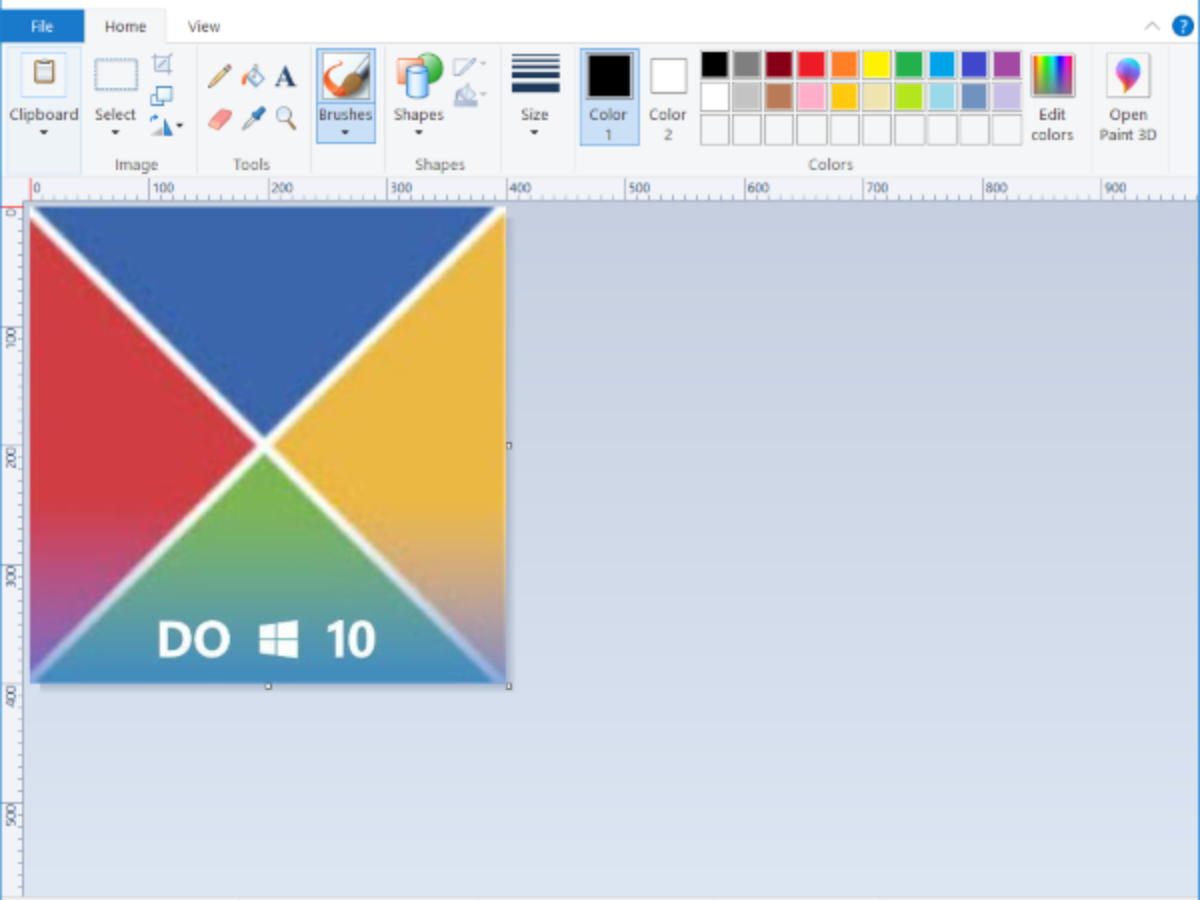Viewport: 1200px width, 900px height.
Task: Expand the Select dropdown arrow
Action: (116, 133)
